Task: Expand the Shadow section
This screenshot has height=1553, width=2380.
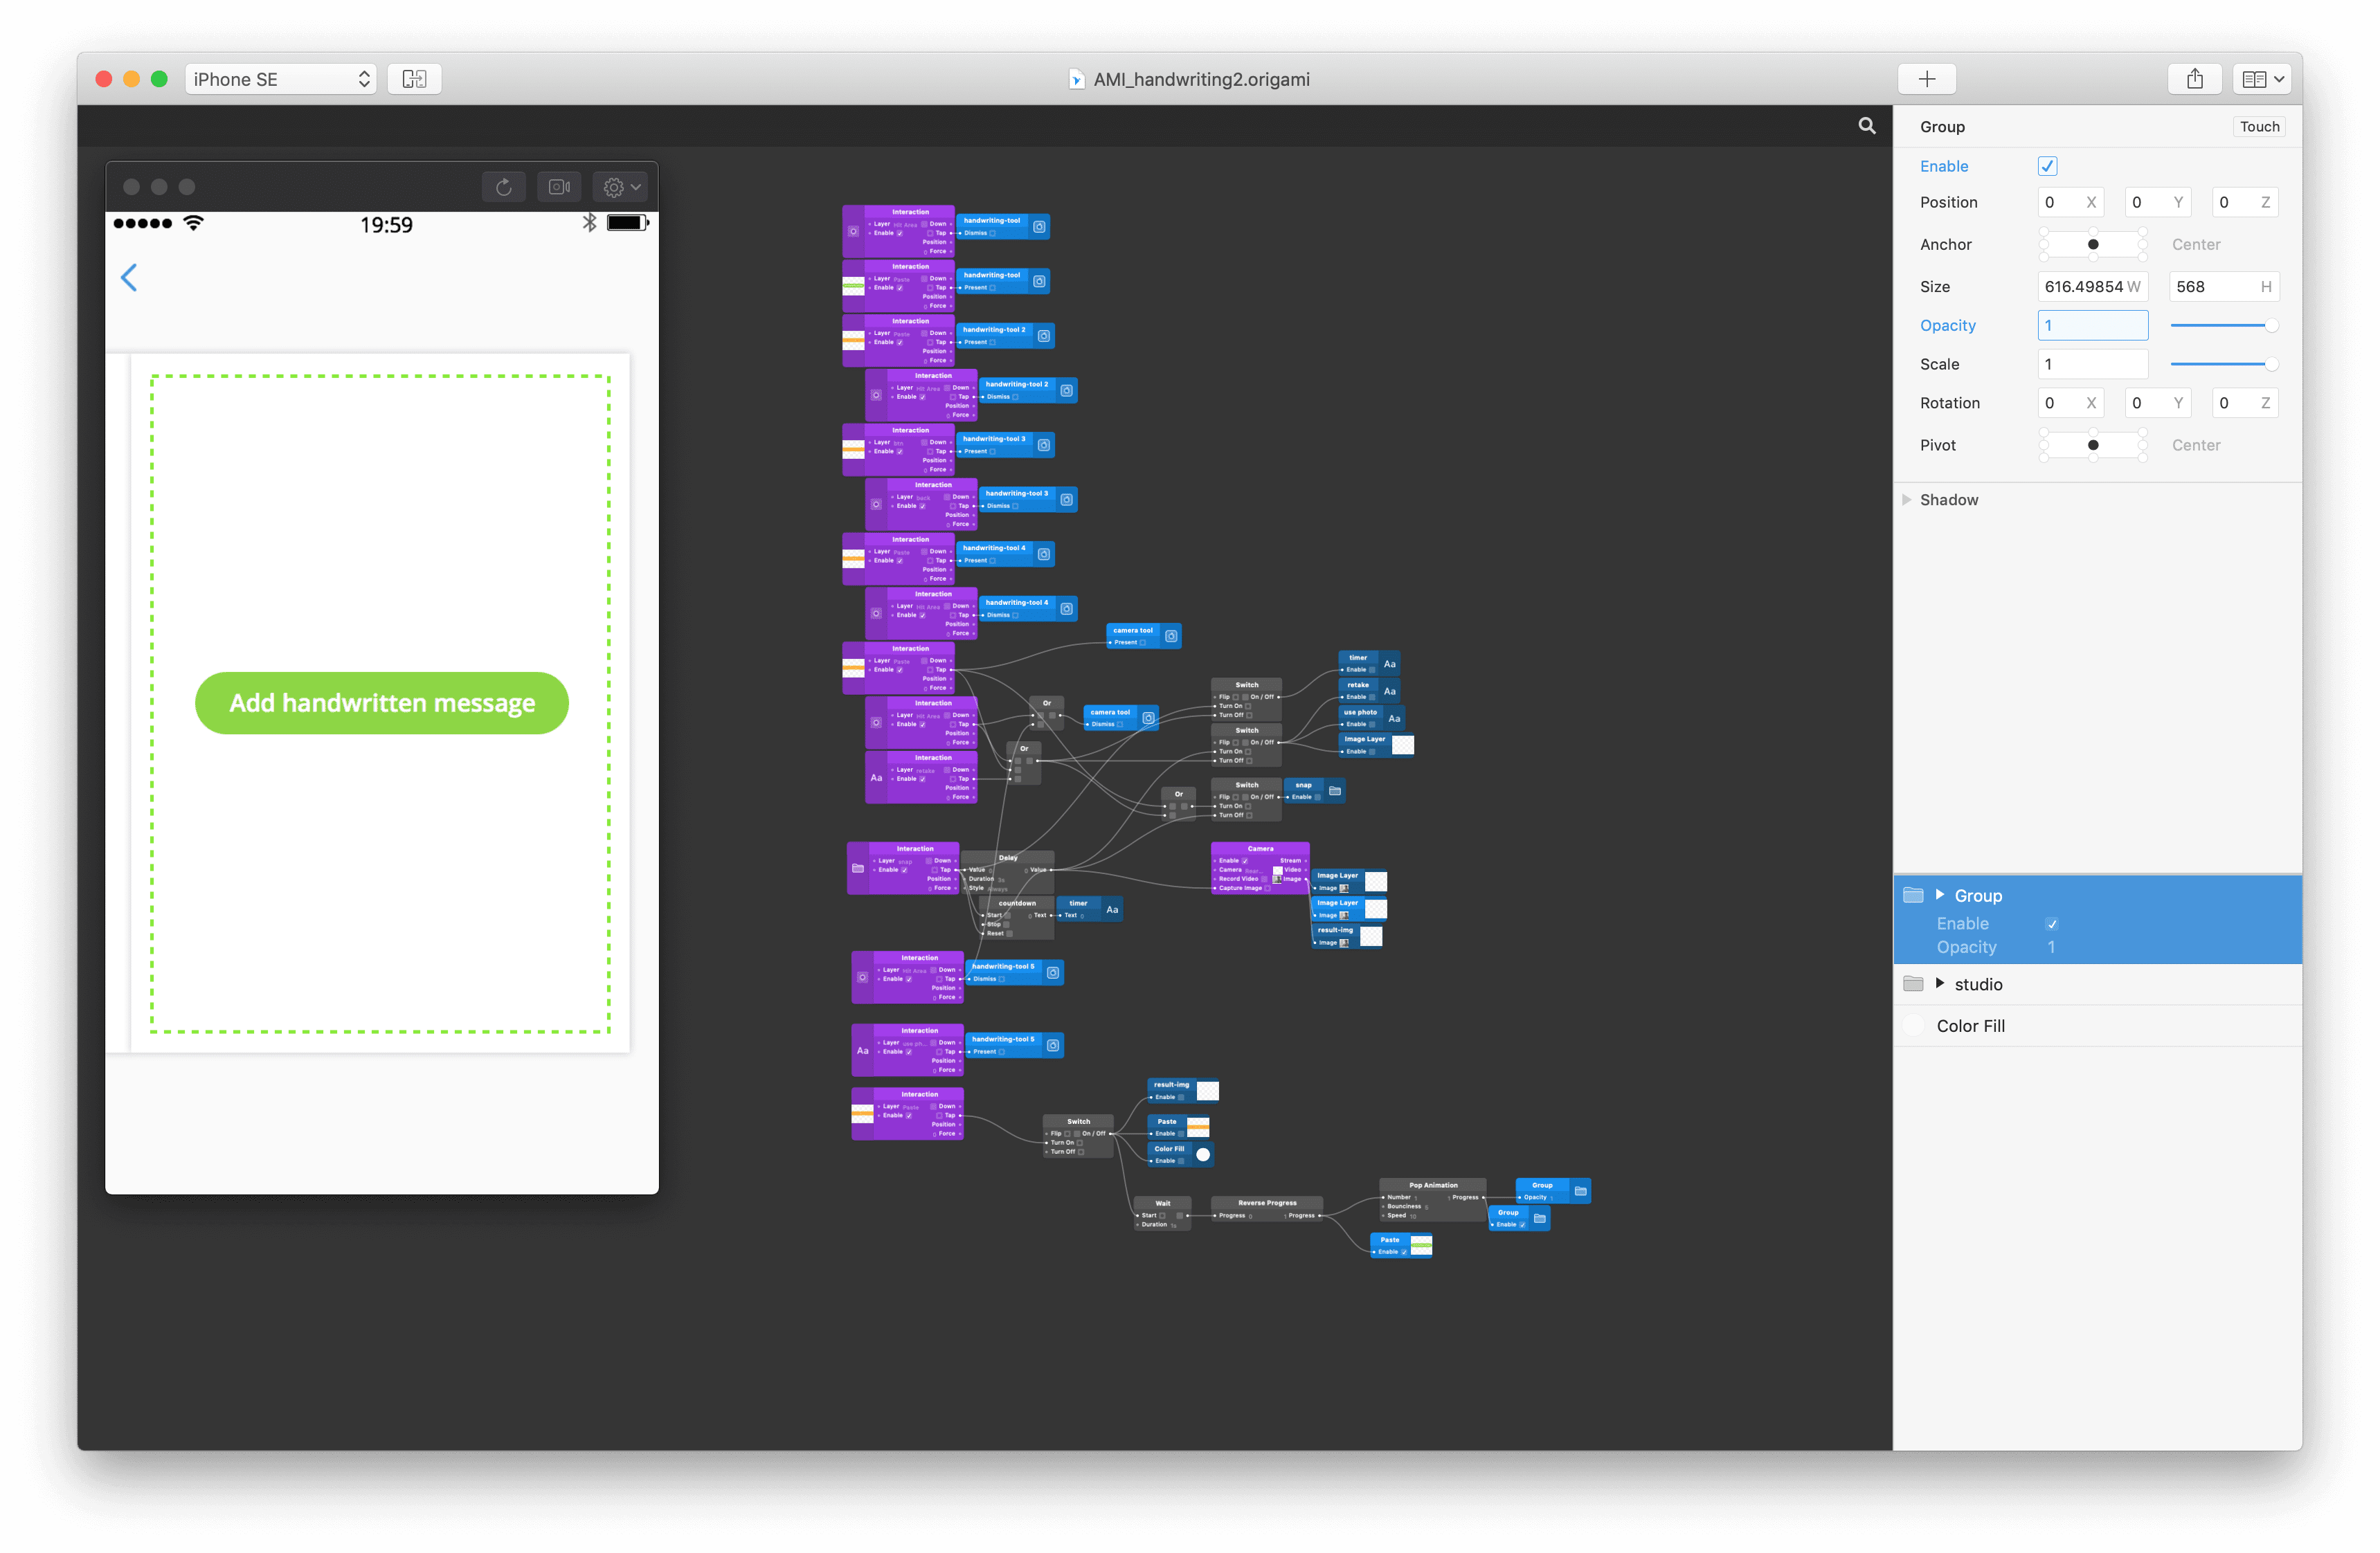Action: point(1906,500)
